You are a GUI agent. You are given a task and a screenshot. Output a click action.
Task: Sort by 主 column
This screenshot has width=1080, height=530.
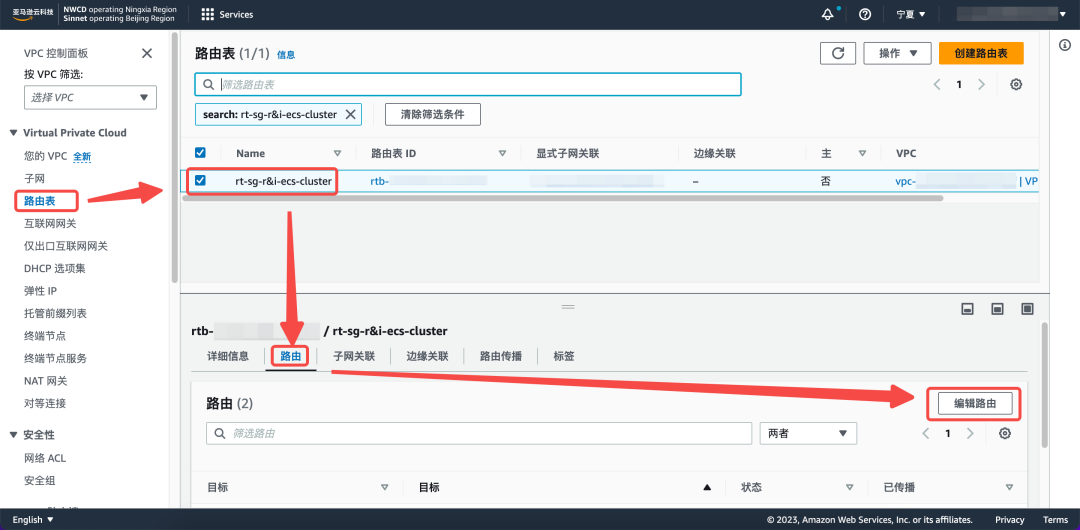862,153
